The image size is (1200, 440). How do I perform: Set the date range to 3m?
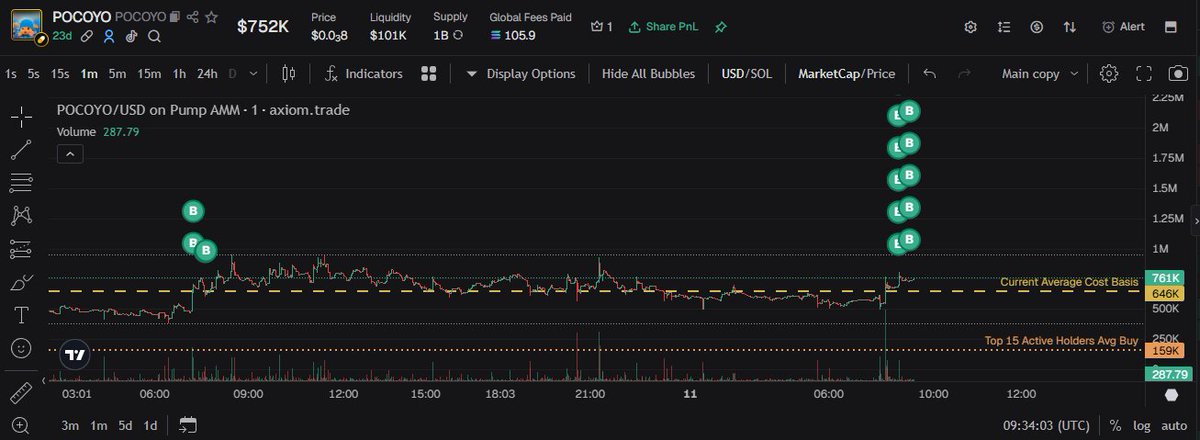(x=70, y=425)
